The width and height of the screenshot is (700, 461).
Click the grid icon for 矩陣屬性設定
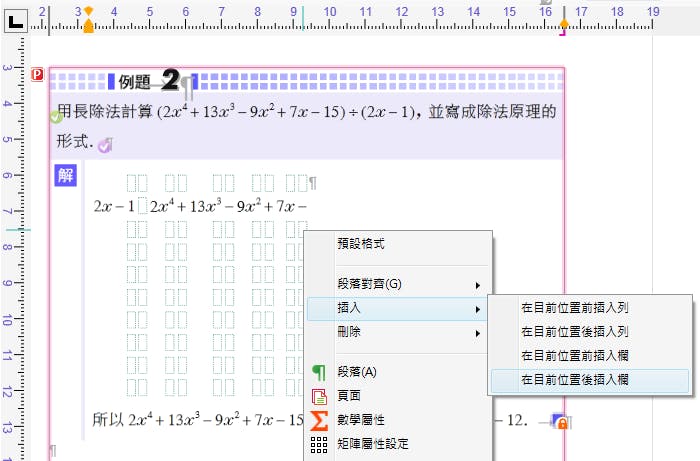pyautogui.click(x=319, y=444)
